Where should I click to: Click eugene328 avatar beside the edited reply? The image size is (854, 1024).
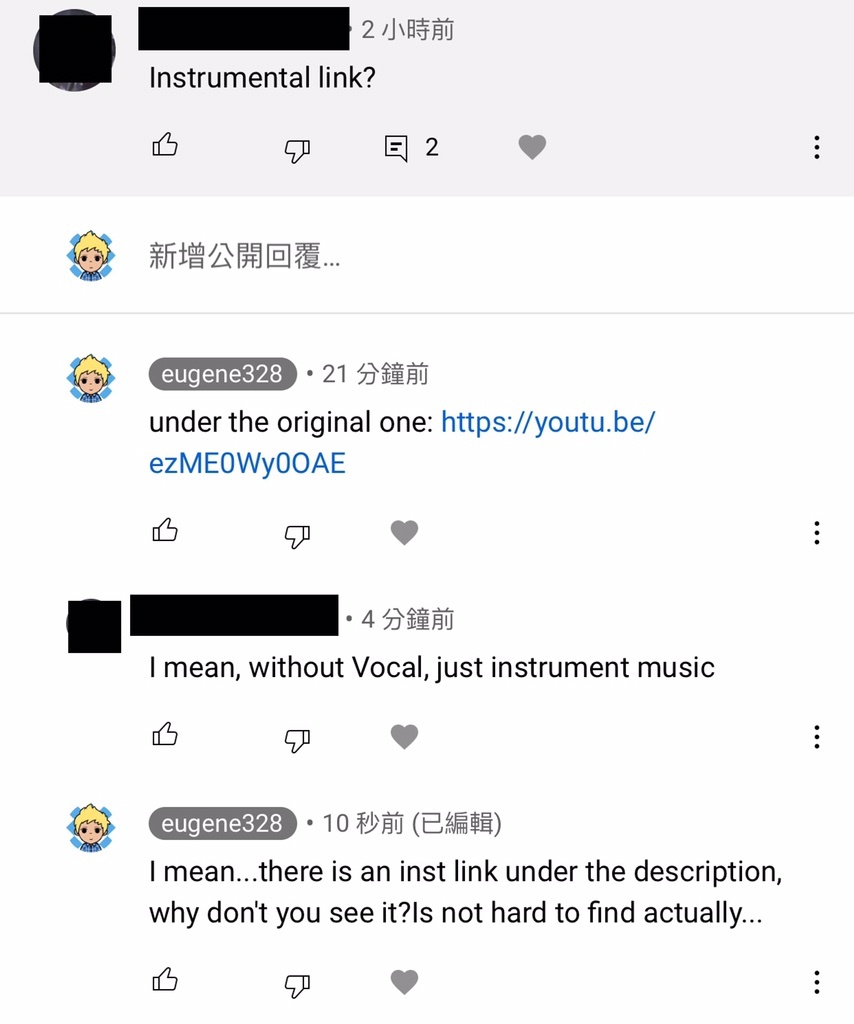coord(91,828)
